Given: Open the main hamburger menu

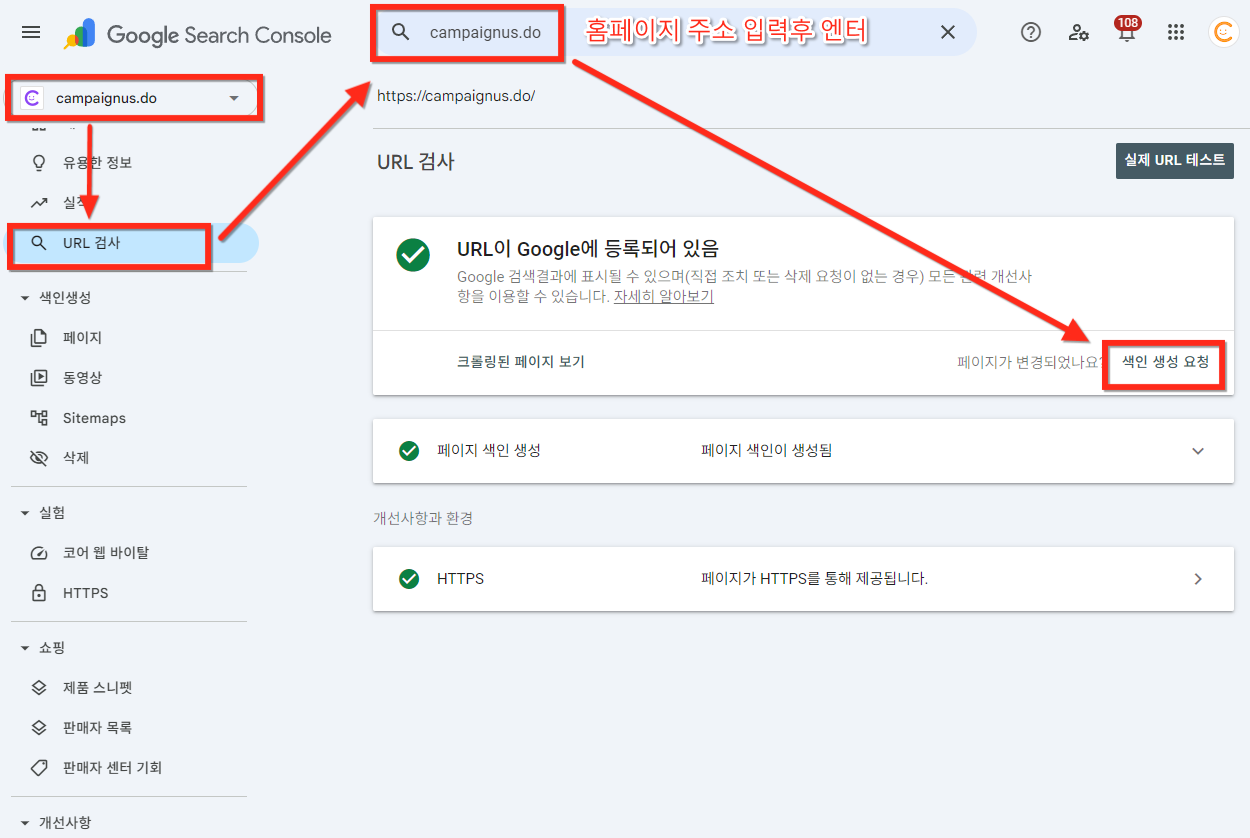Looking at the screenshot, I should [31, 33].
